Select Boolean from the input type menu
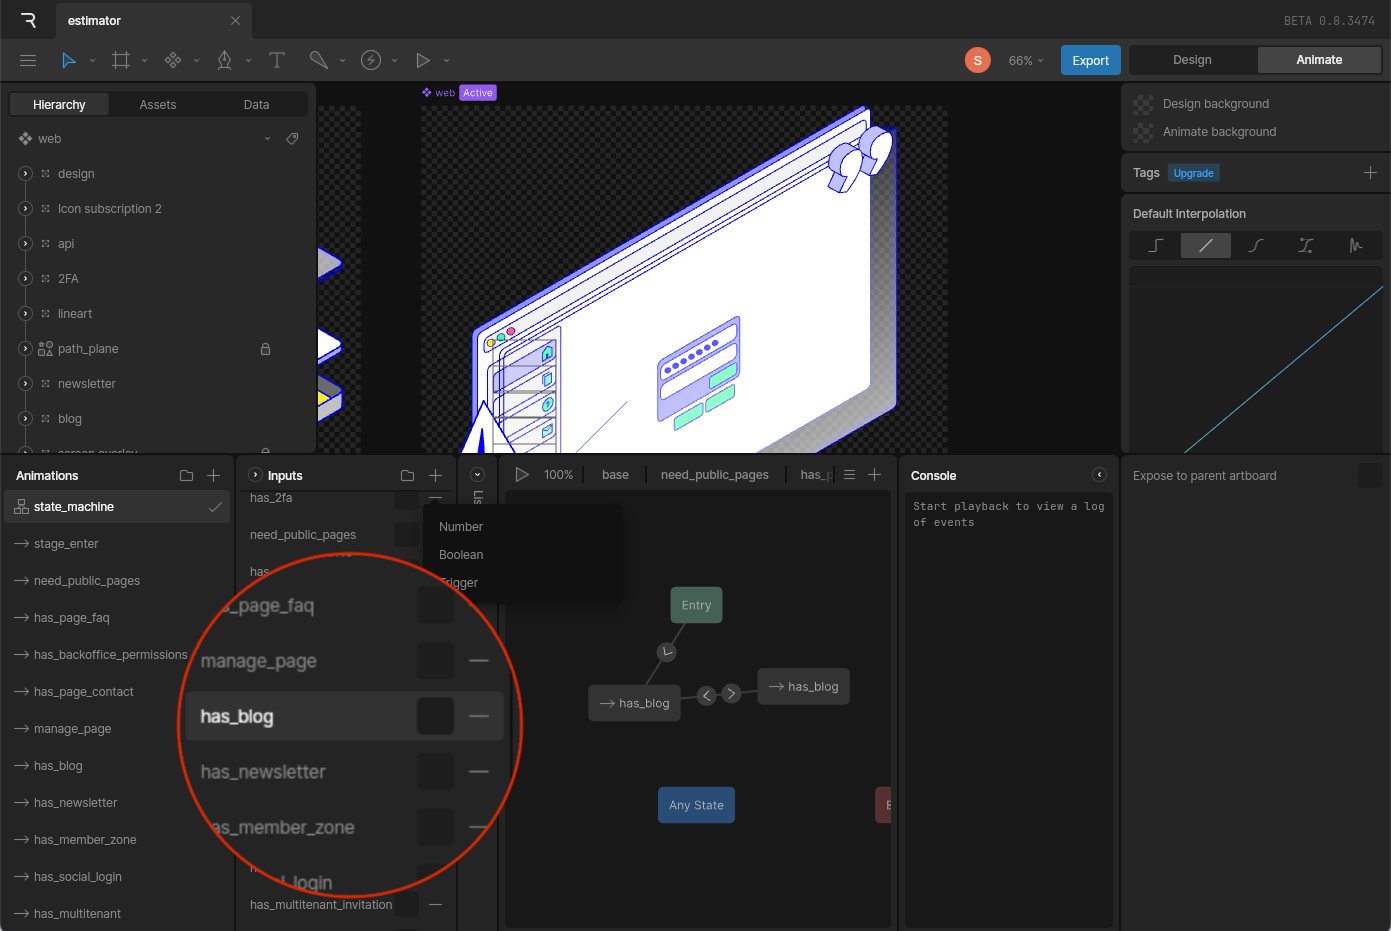This screenshot has width=1391, height=931. coord(460,554)
